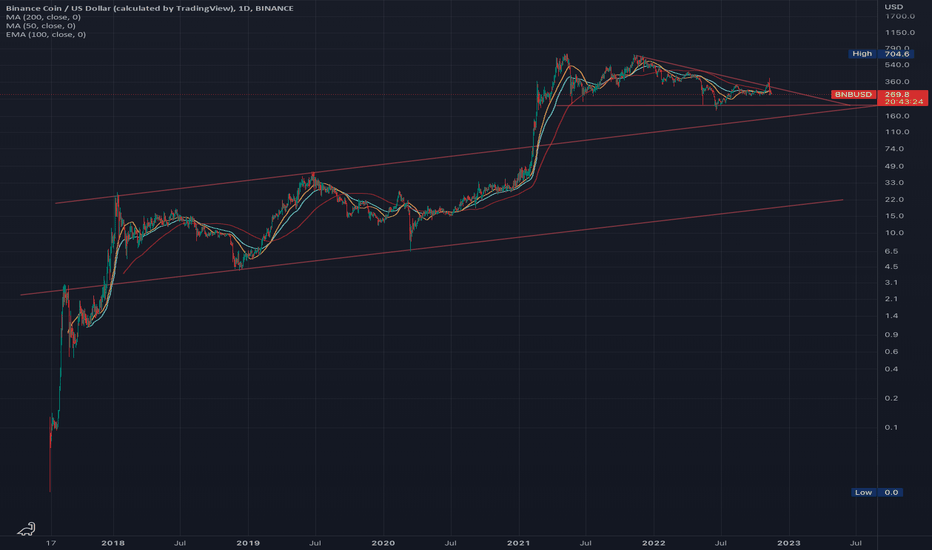Click the 0.9 price axis label
Viewport: 932px width, 550px height.
pos(892,335)
